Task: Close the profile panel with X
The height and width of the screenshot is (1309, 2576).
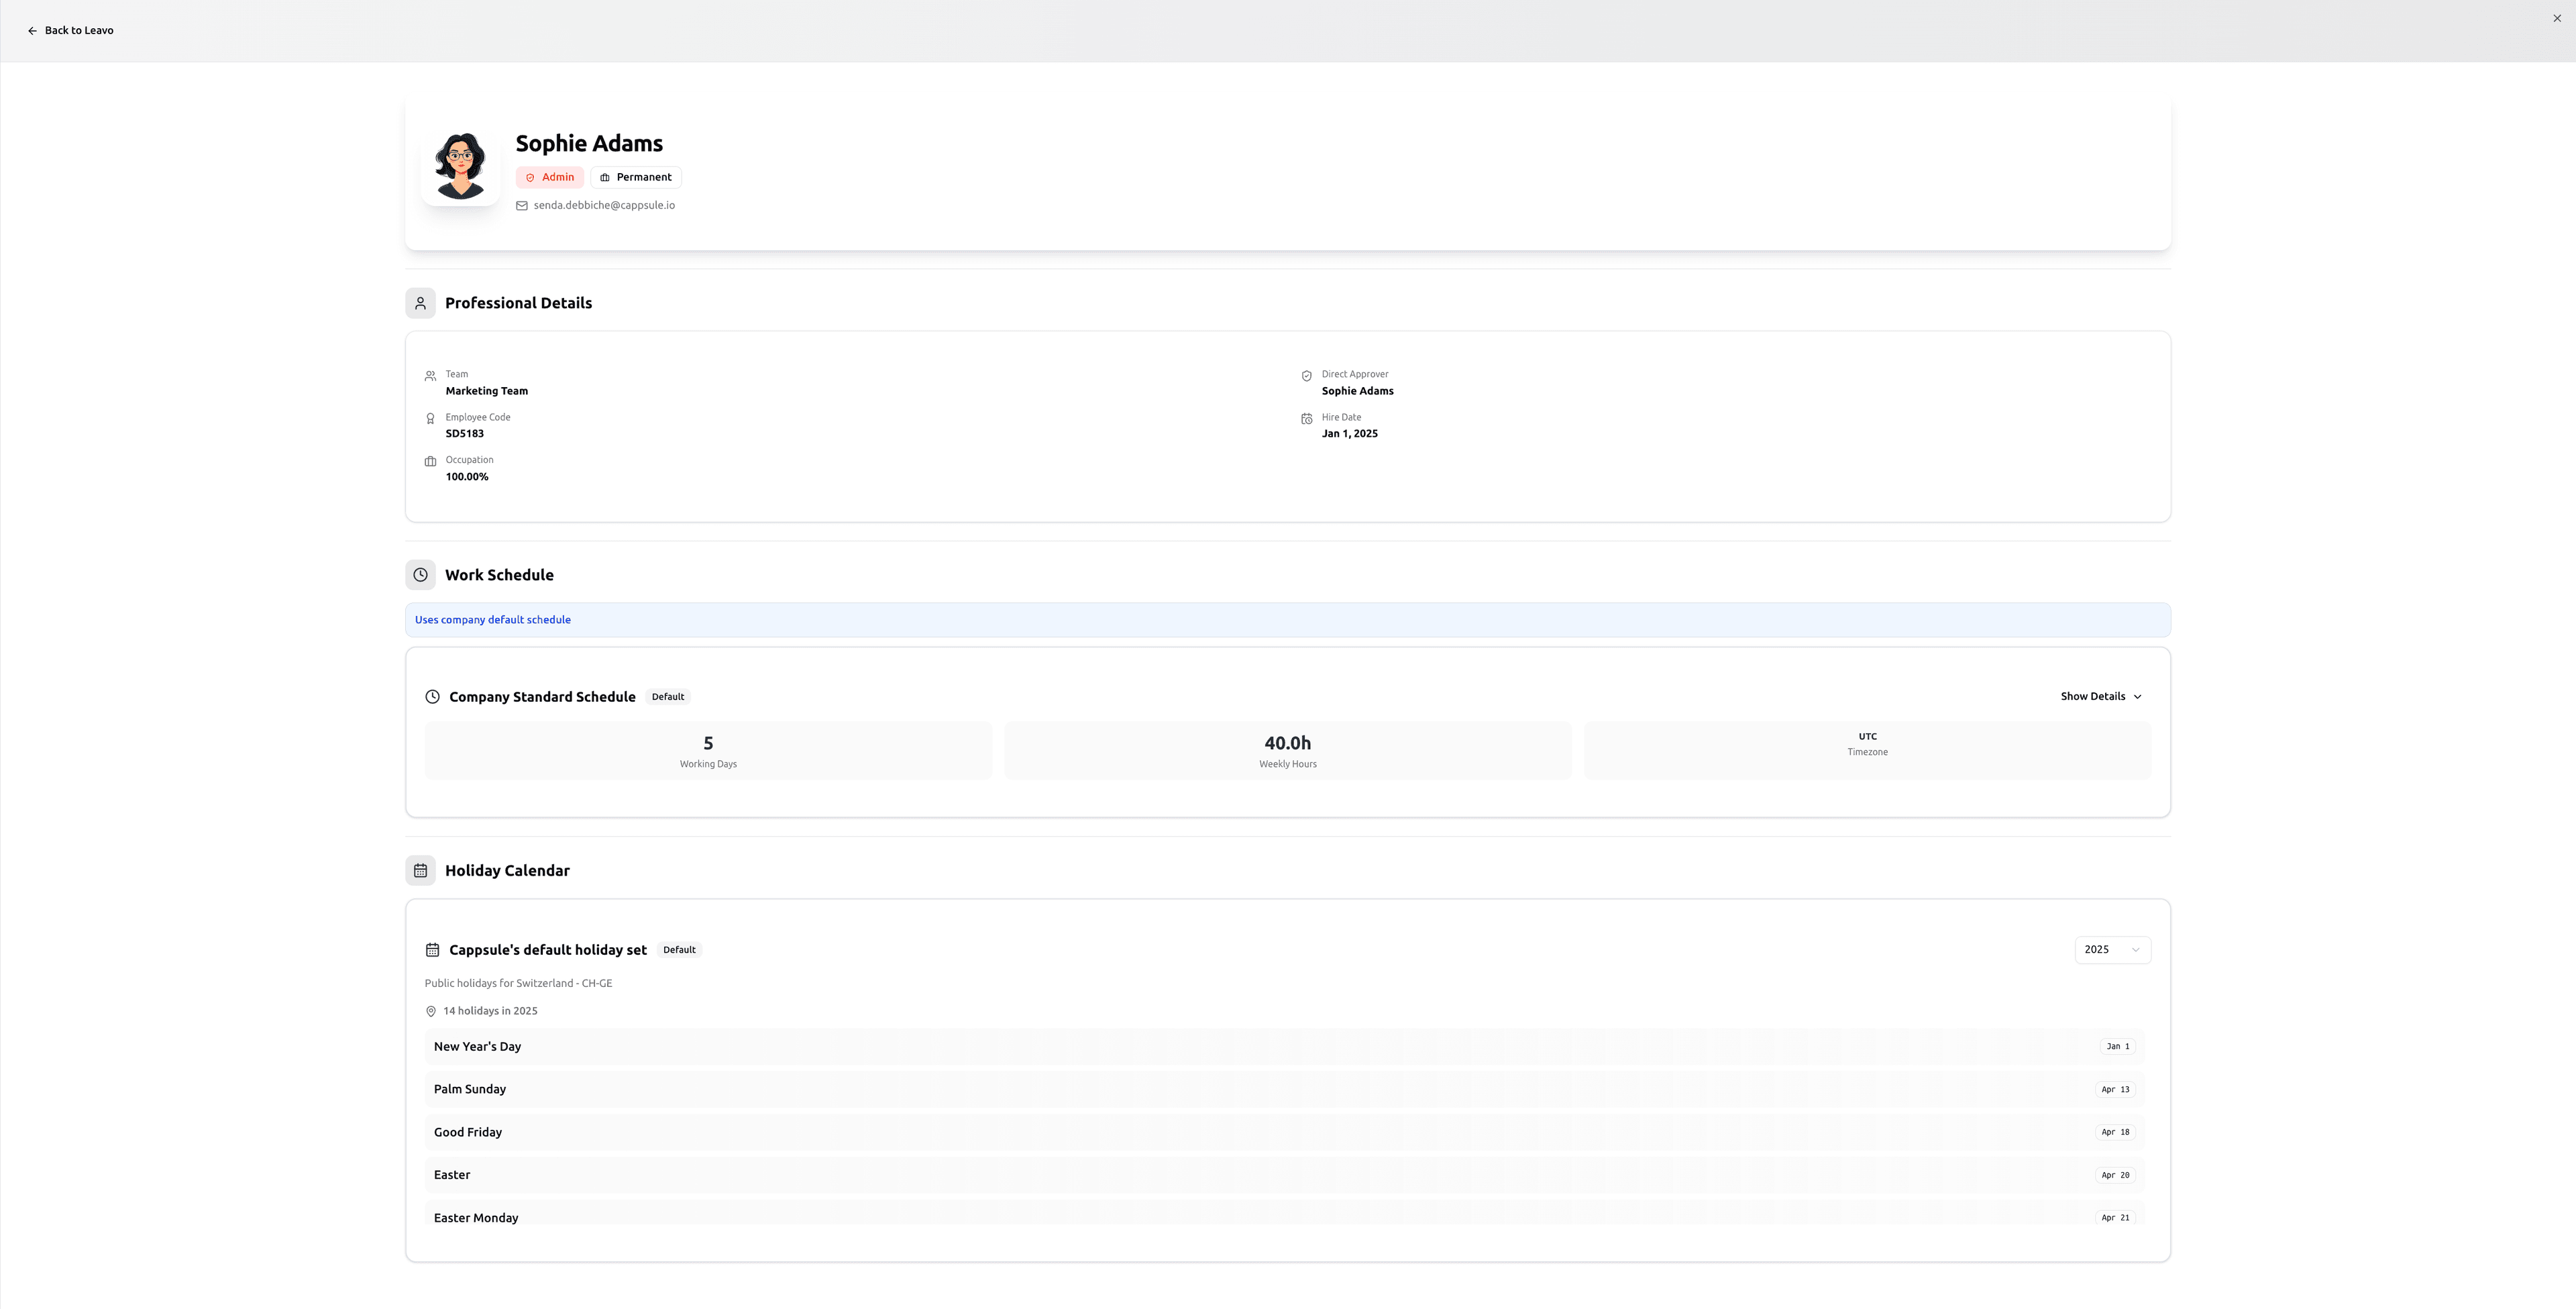Action: pyautogui.click(x=2557, y=18)
